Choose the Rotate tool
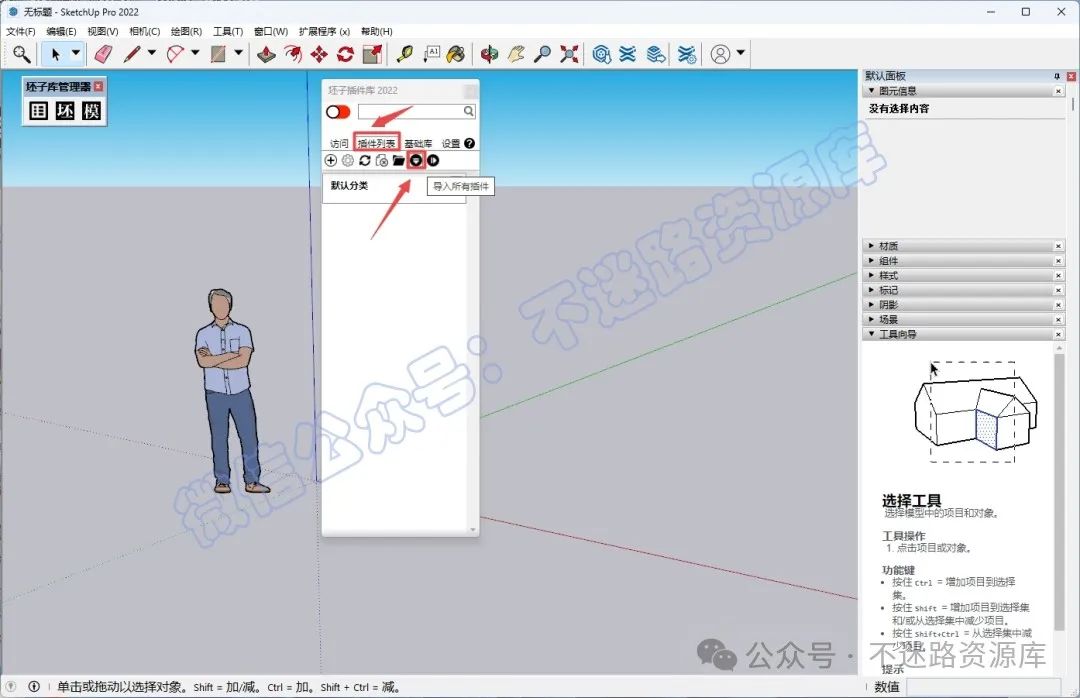 click(345, 54)
